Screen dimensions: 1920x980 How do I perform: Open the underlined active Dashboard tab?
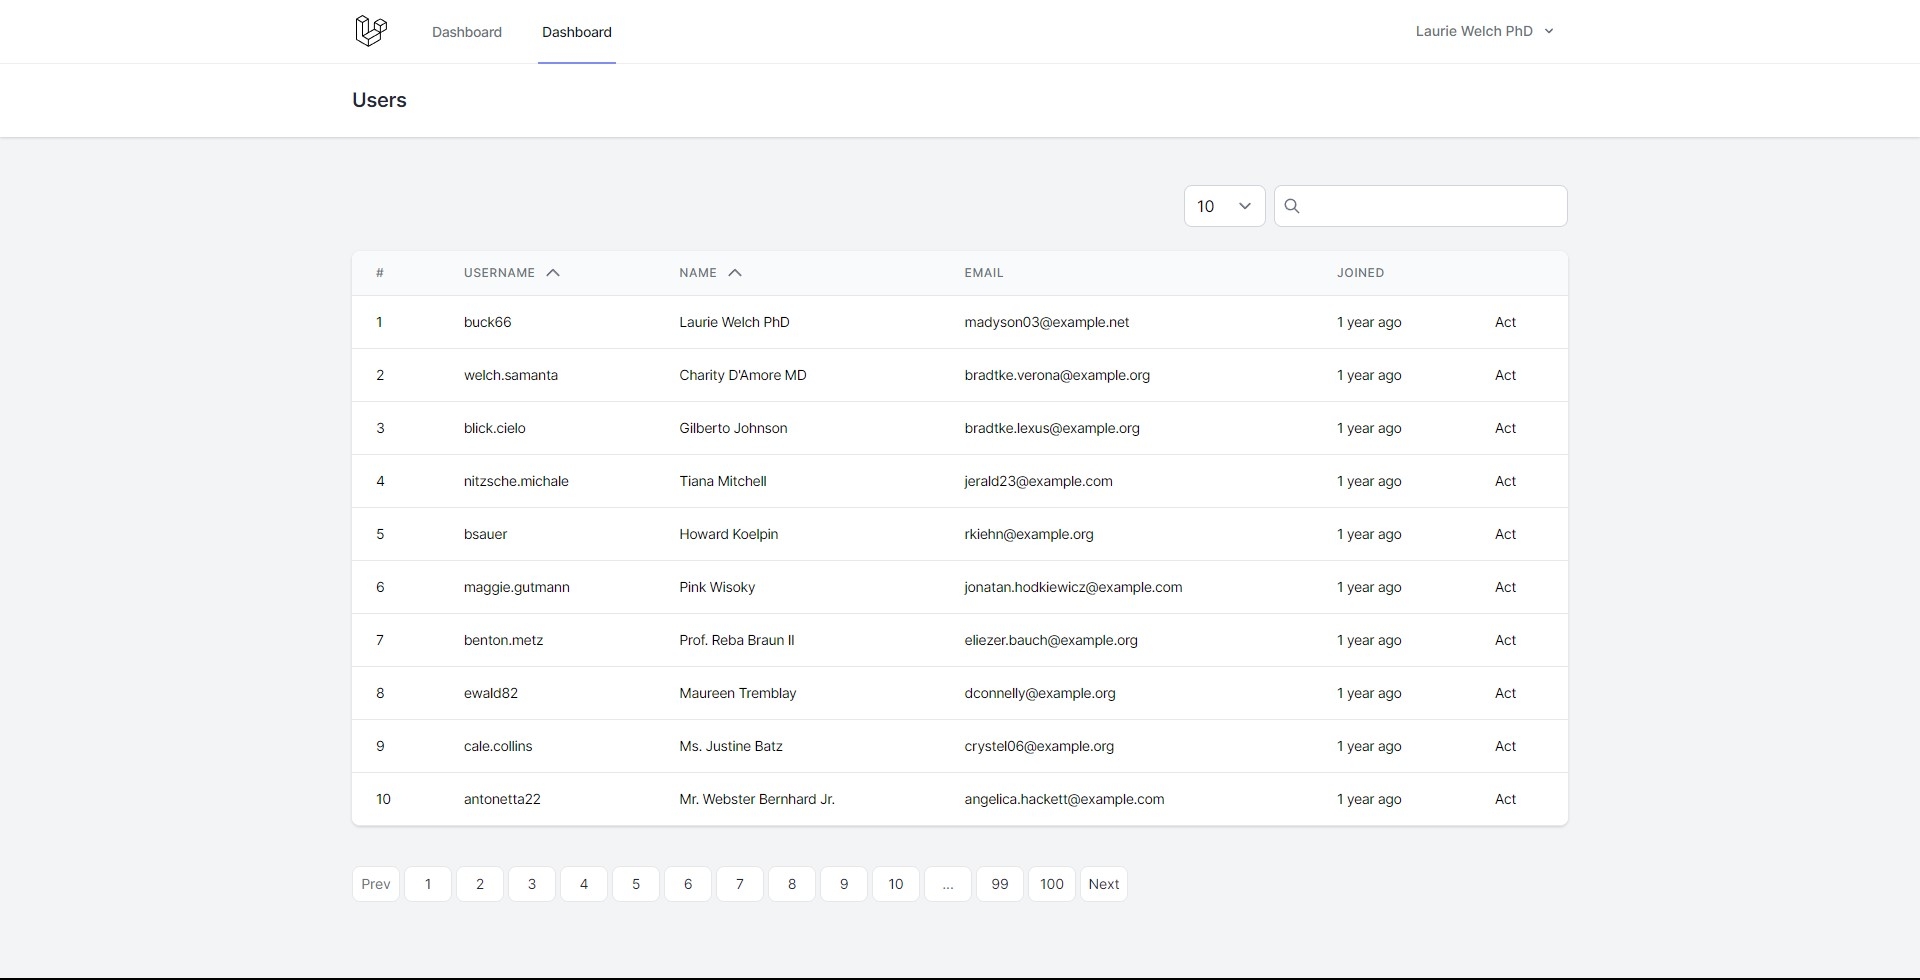click(577, 32)
